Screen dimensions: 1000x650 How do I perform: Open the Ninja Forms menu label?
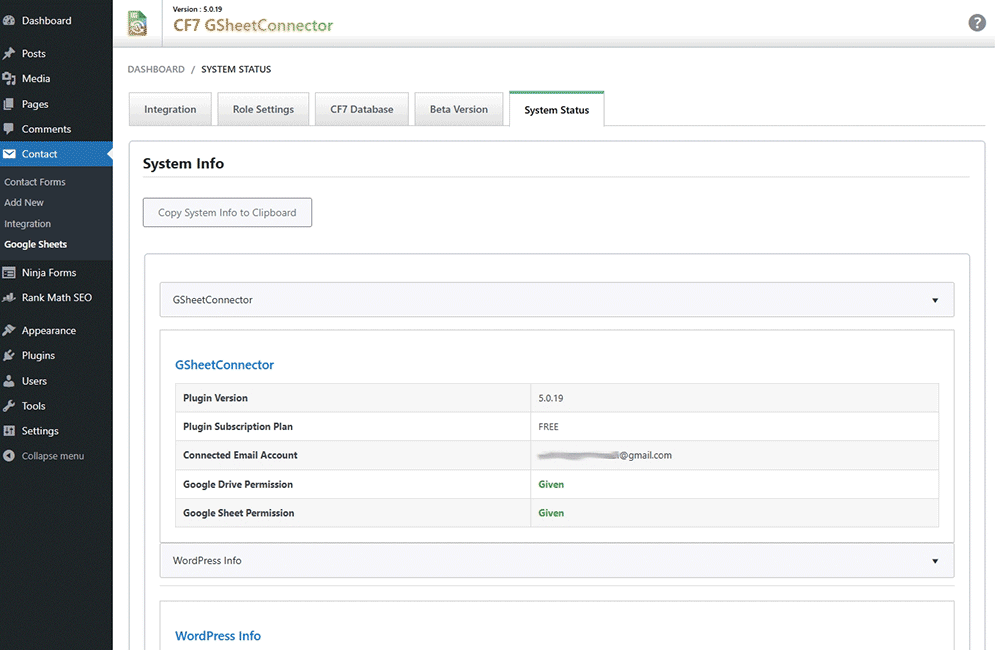tap(49, 272)
